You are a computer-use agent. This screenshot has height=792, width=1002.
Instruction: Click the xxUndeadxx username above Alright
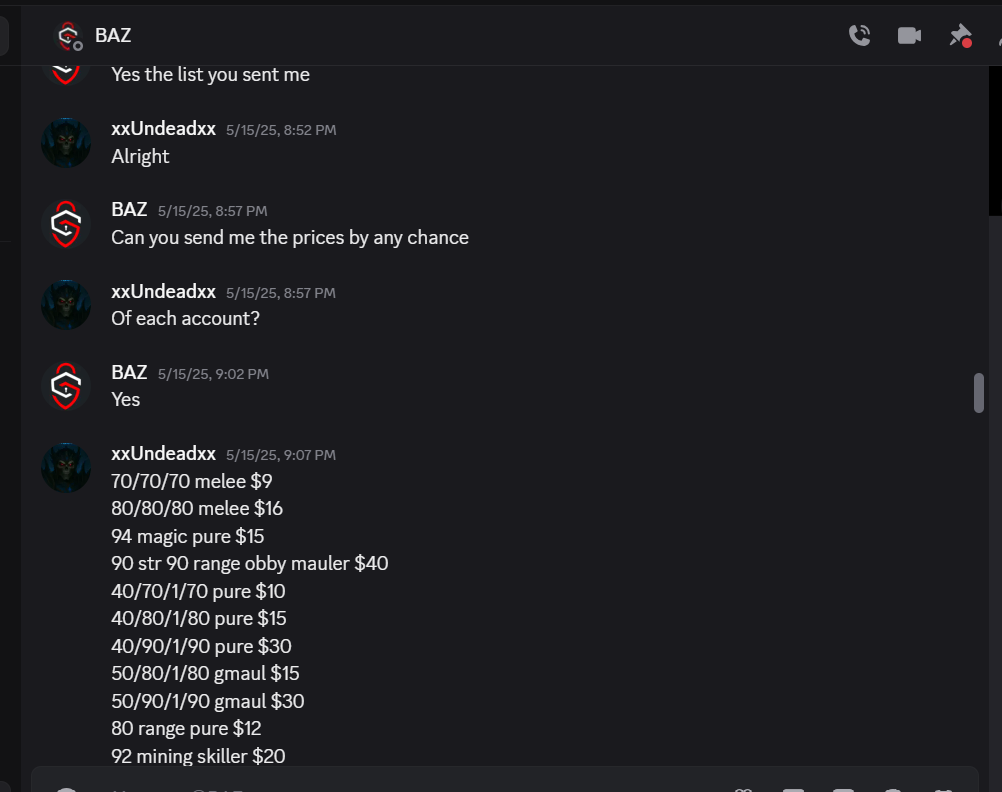(x=164, y=128)
